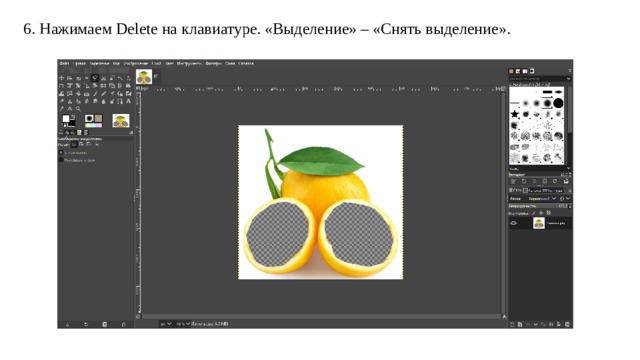
Task: Click the add-to-selection mode icon
Action: 81,144
